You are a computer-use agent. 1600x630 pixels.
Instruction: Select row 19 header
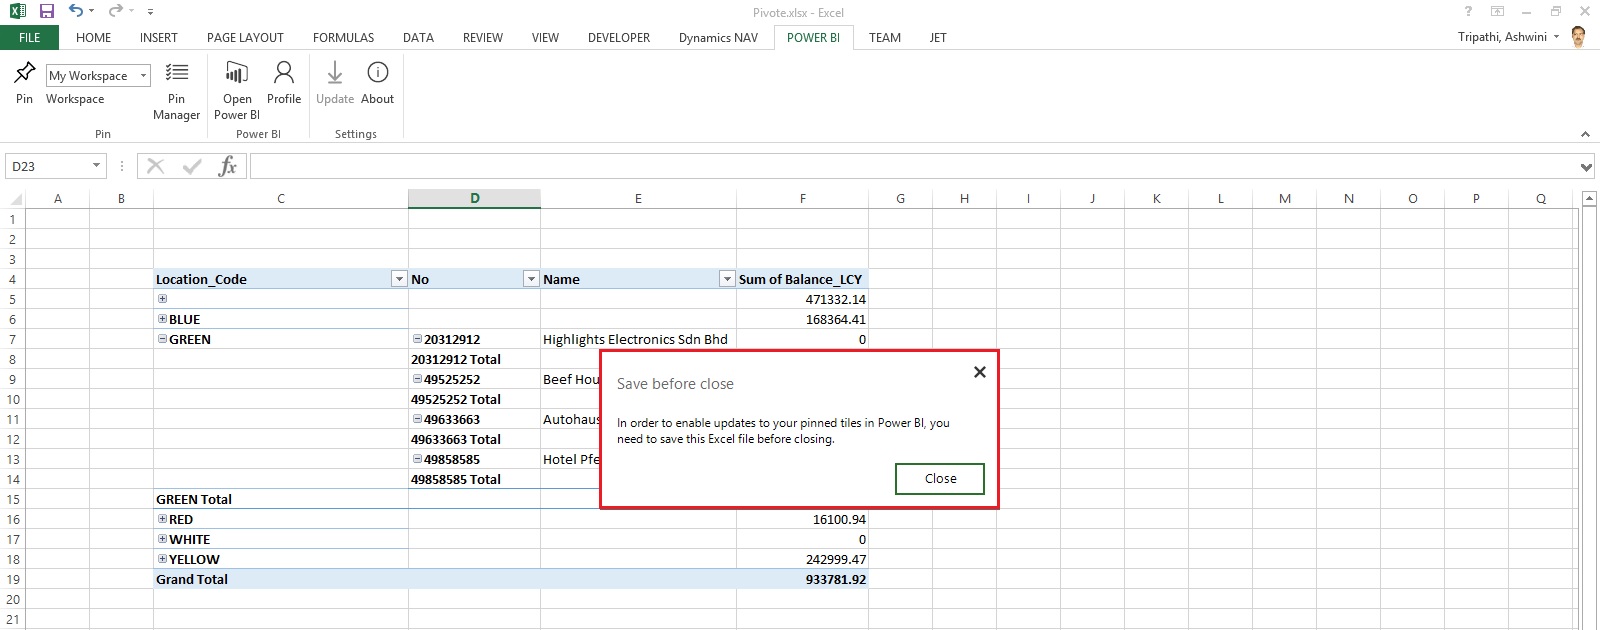(13, 579)
